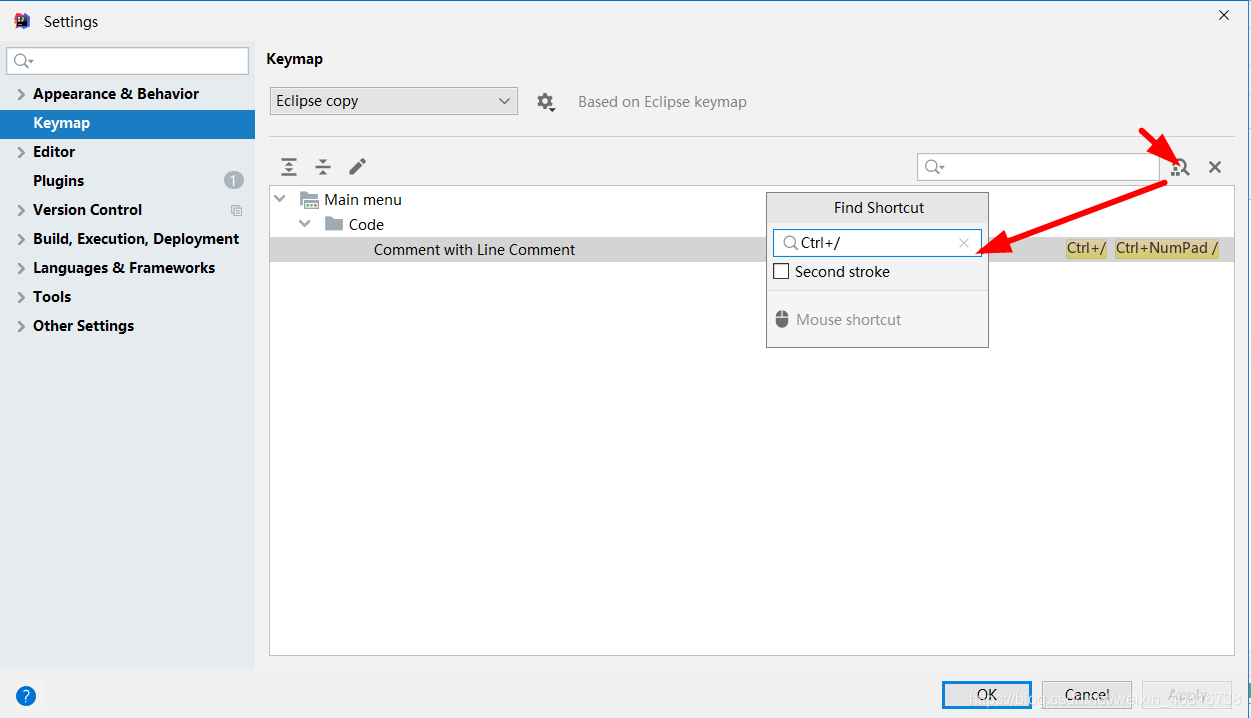Expand the Other Settings section
1251x718 pixels.
(21, 326)
